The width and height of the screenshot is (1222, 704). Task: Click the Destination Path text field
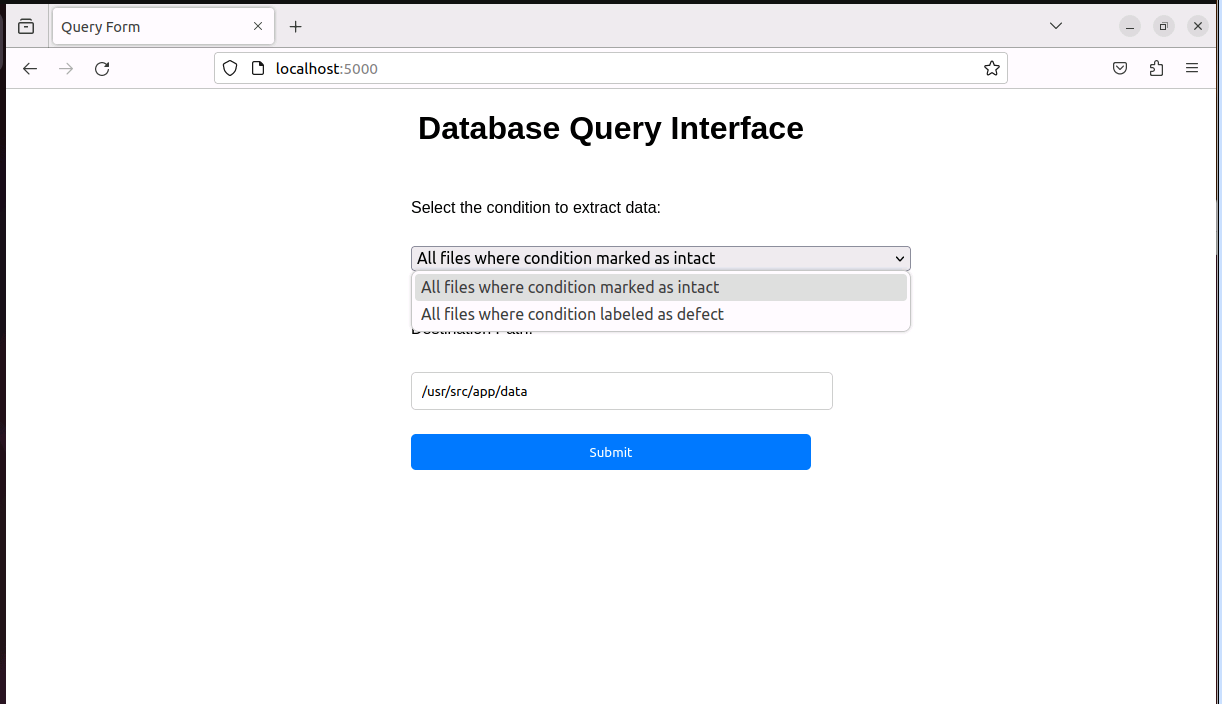(621, 392)
